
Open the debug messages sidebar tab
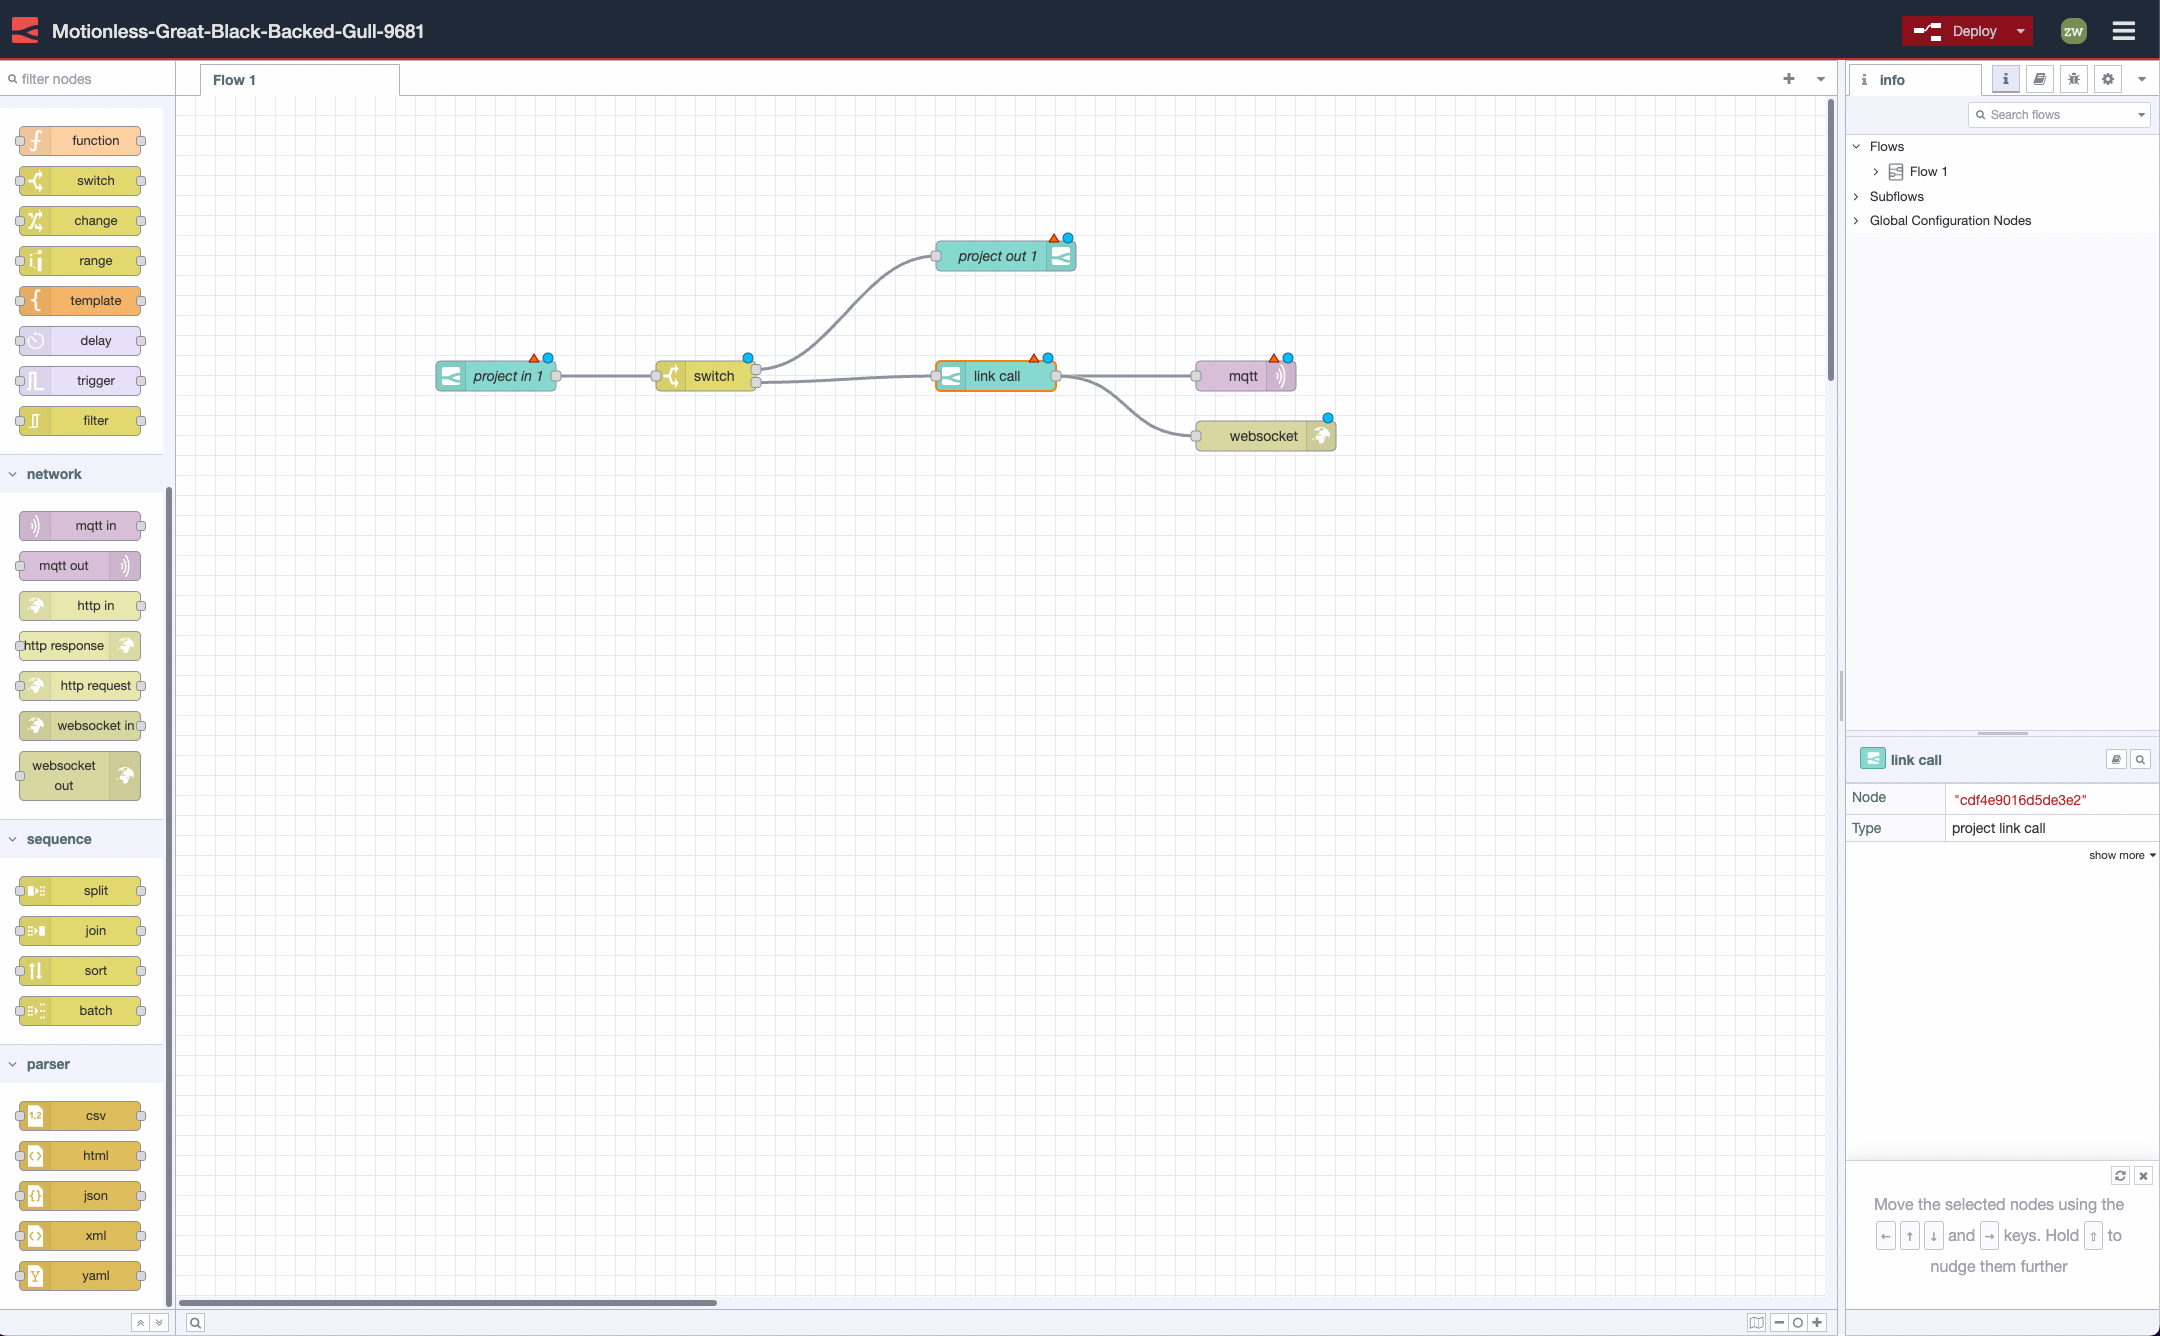click(x=2074, y=79)
